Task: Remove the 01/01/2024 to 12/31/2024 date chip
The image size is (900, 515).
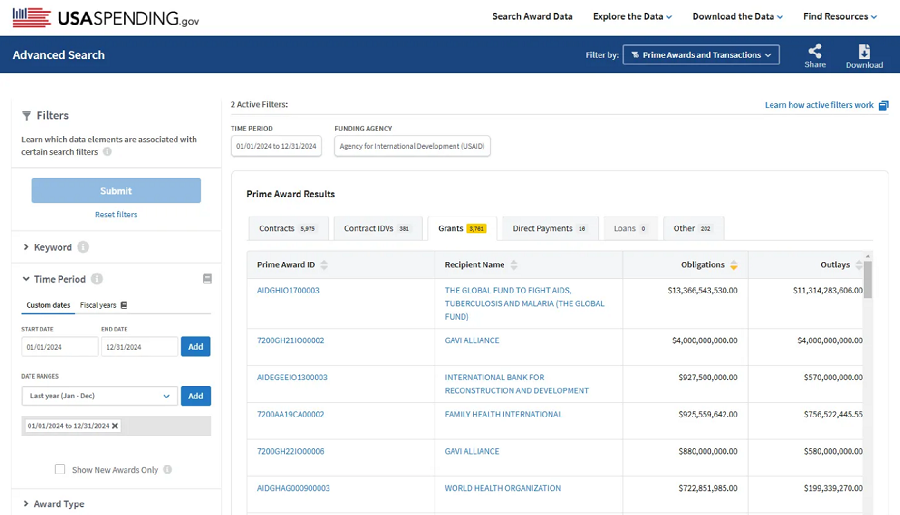Action: pos(115,426)
